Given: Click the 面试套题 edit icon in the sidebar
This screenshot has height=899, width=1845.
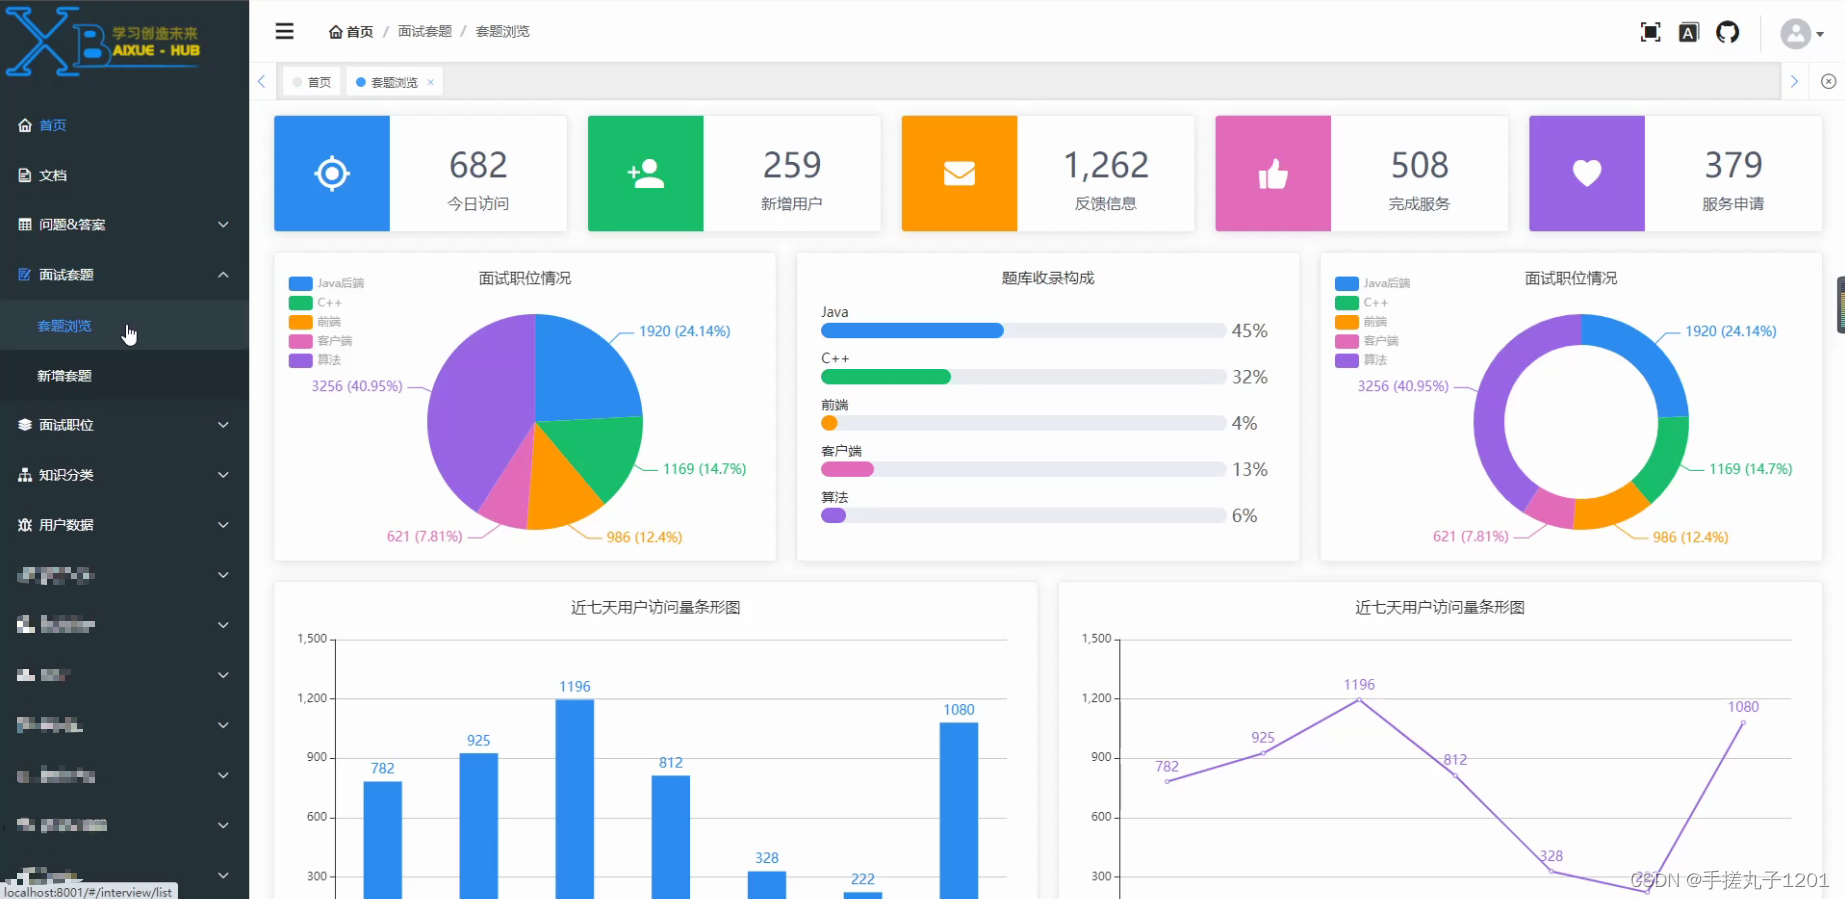Looking at the screenshot, I should (25, 275).
